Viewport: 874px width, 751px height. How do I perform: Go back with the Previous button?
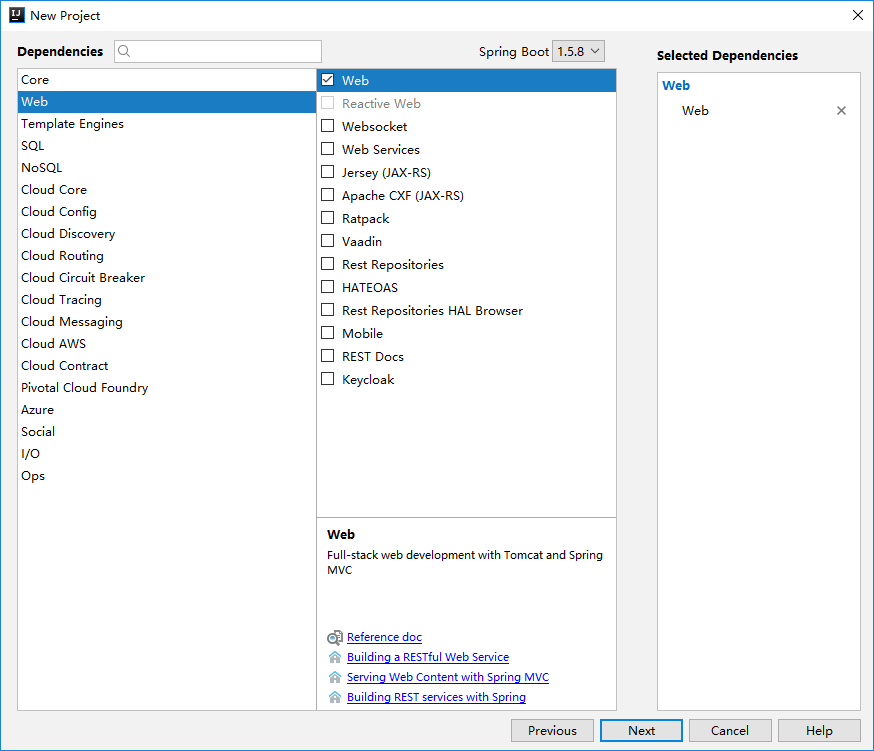(x=552, y=730)
